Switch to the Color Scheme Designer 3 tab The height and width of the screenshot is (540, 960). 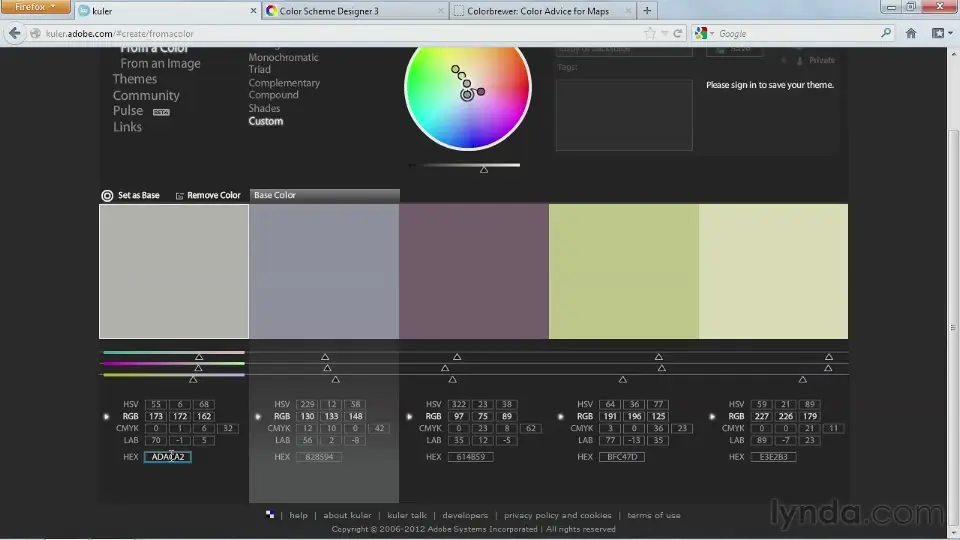coord(354,11)
